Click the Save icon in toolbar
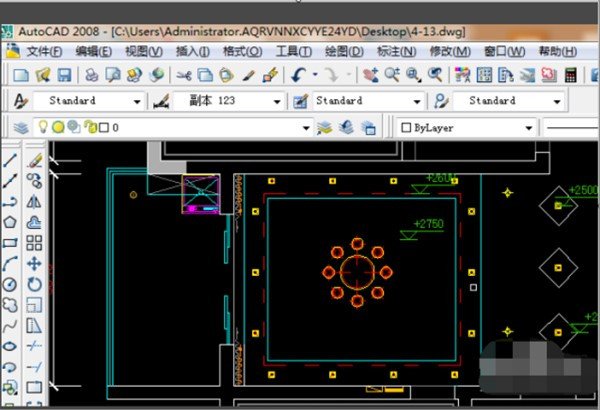 [x=64, y=75]
